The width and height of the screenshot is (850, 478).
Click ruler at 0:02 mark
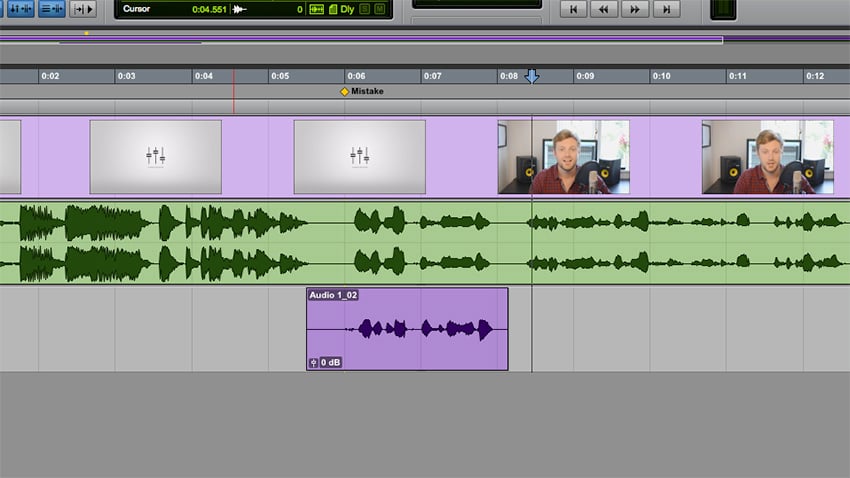pyautogui.click(x=50, y=76)
